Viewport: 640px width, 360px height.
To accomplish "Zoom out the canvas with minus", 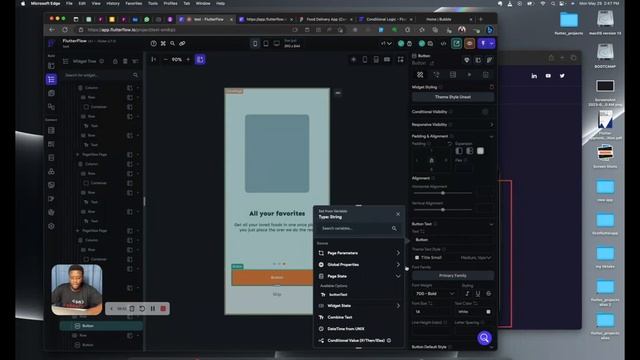I will (x=165, y=60).
